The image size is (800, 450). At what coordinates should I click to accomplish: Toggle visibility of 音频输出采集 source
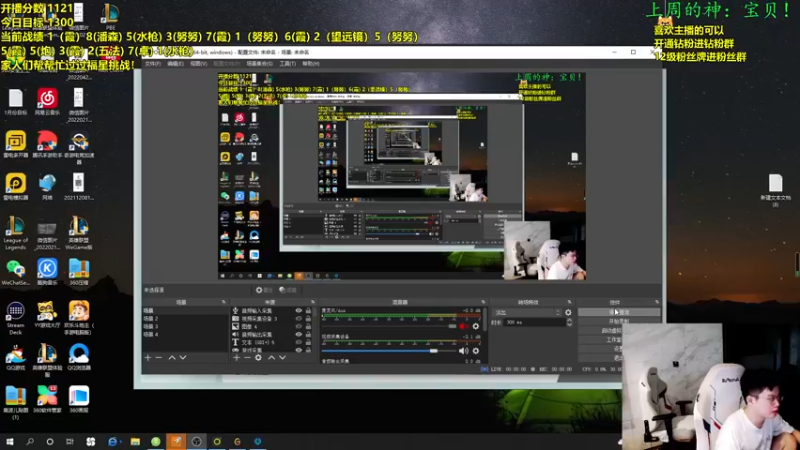click(298, 334)
